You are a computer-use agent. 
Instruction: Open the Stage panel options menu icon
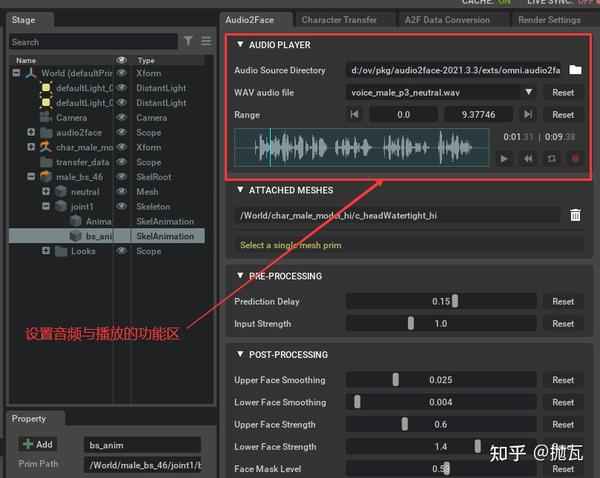[x=206, y=41]
